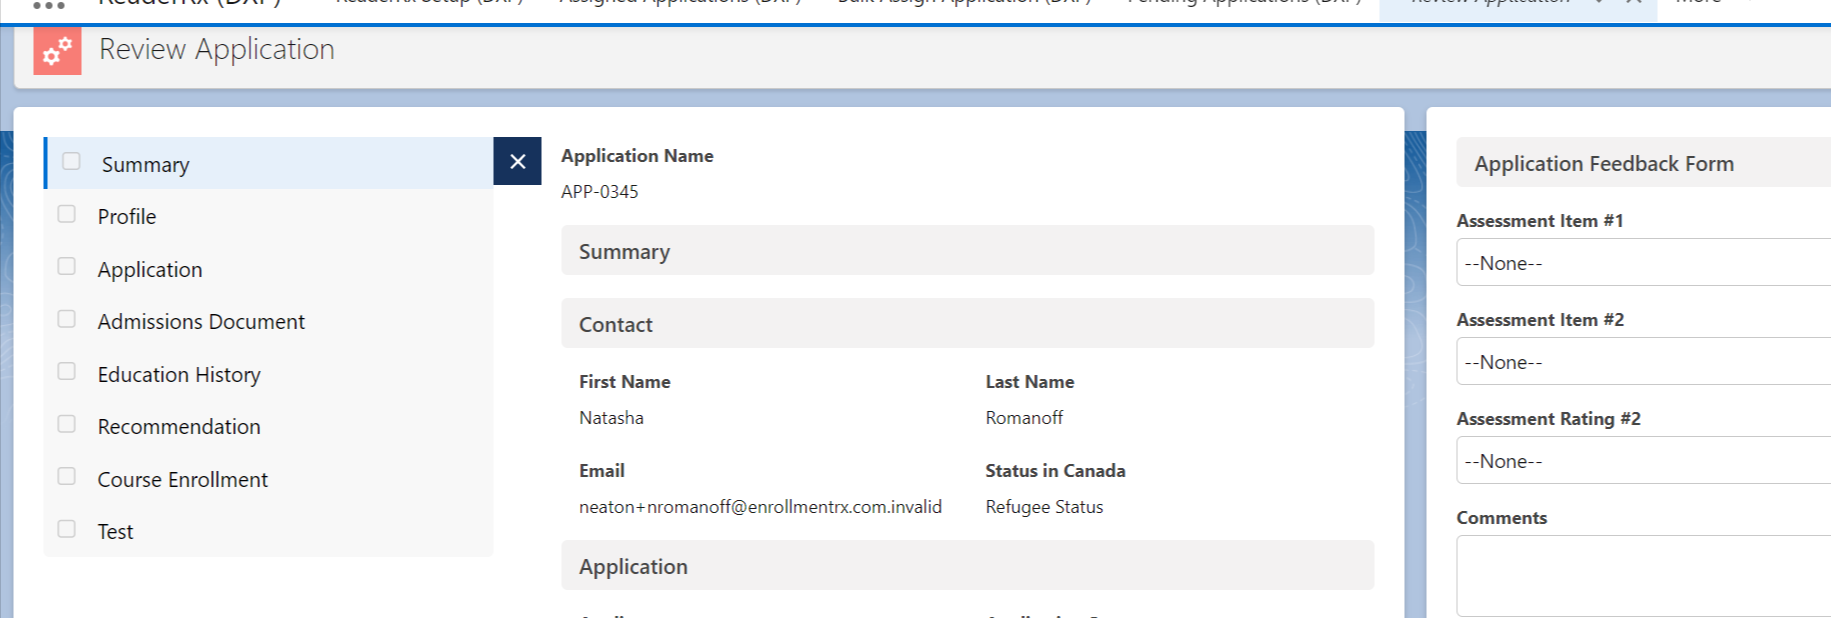
Task: Select the Admissions Document checkbox
Action: 67,319
